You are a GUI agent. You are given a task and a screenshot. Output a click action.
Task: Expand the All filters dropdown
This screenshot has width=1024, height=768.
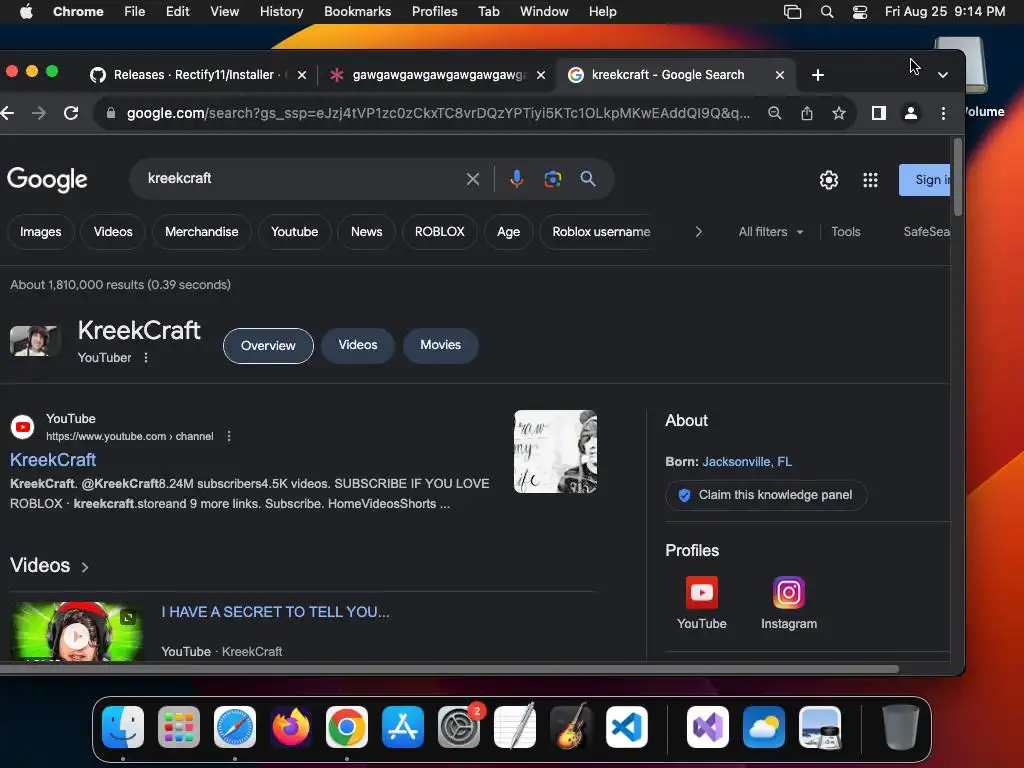pyautogui.click(x=771, y=232)
